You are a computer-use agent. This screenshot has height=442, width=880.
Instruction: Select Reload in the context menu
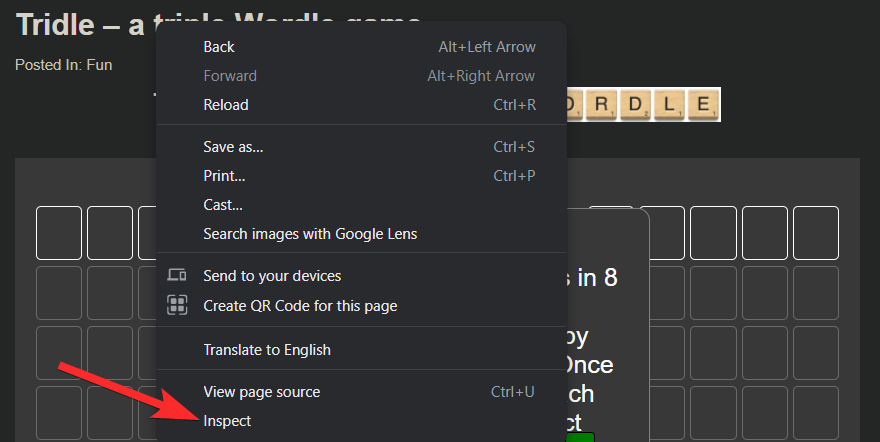coord(226,105)
